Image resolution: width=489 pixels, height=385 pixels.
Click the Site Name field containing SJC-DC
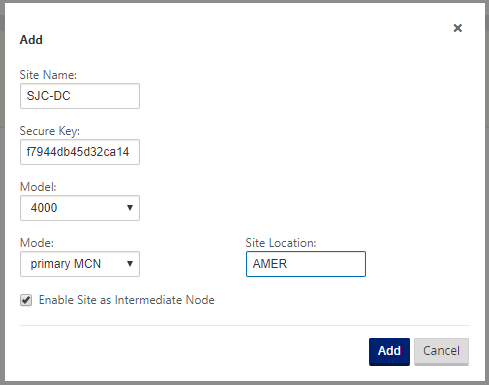point(80,96)
